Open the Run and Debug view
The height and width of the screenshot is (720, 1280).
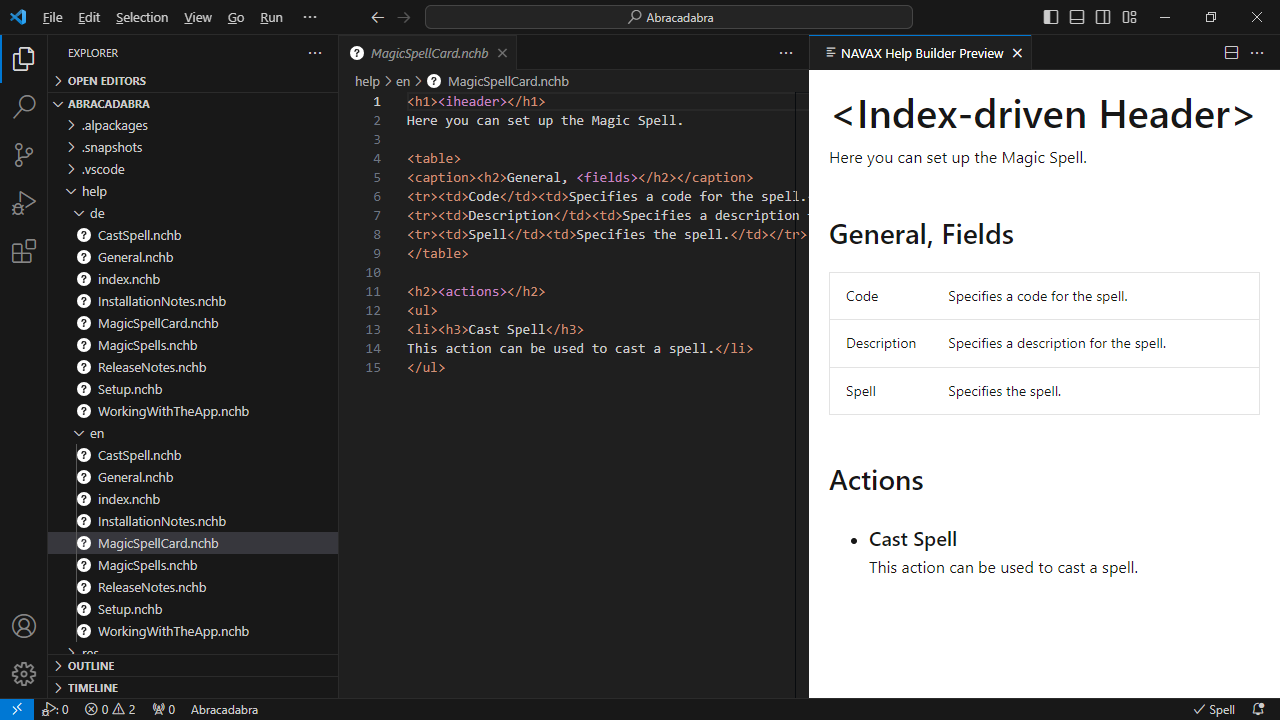coord(24,204)
